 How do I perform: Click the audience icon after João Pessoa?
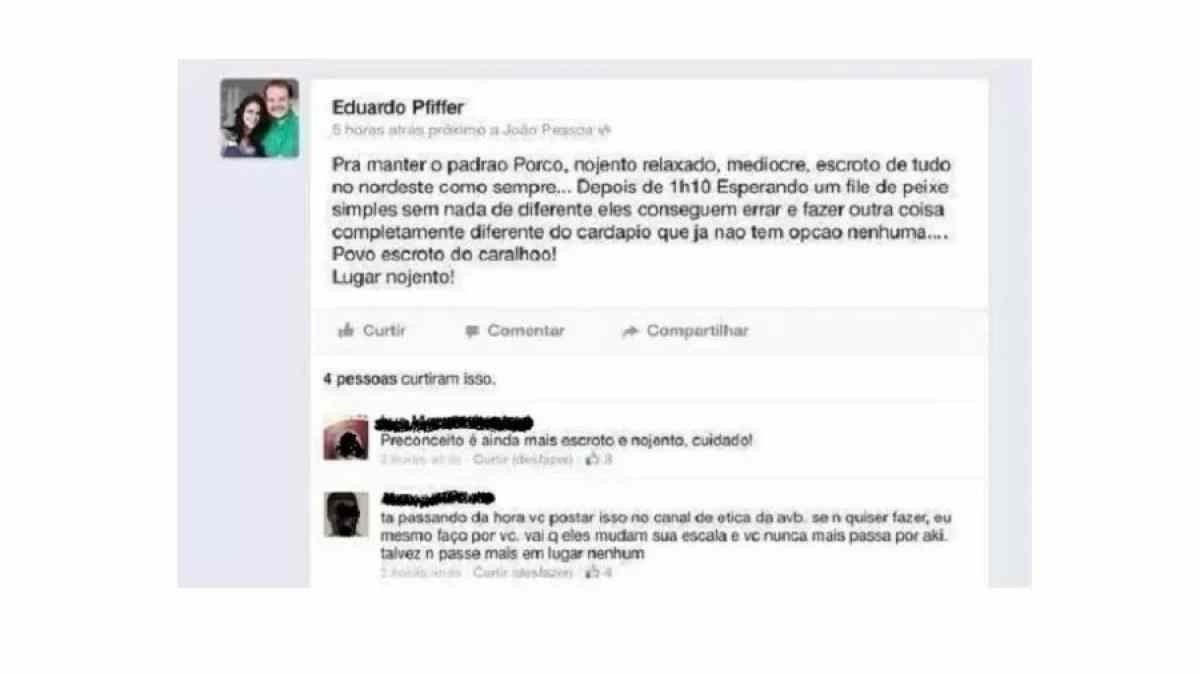[x=603, y=130]
